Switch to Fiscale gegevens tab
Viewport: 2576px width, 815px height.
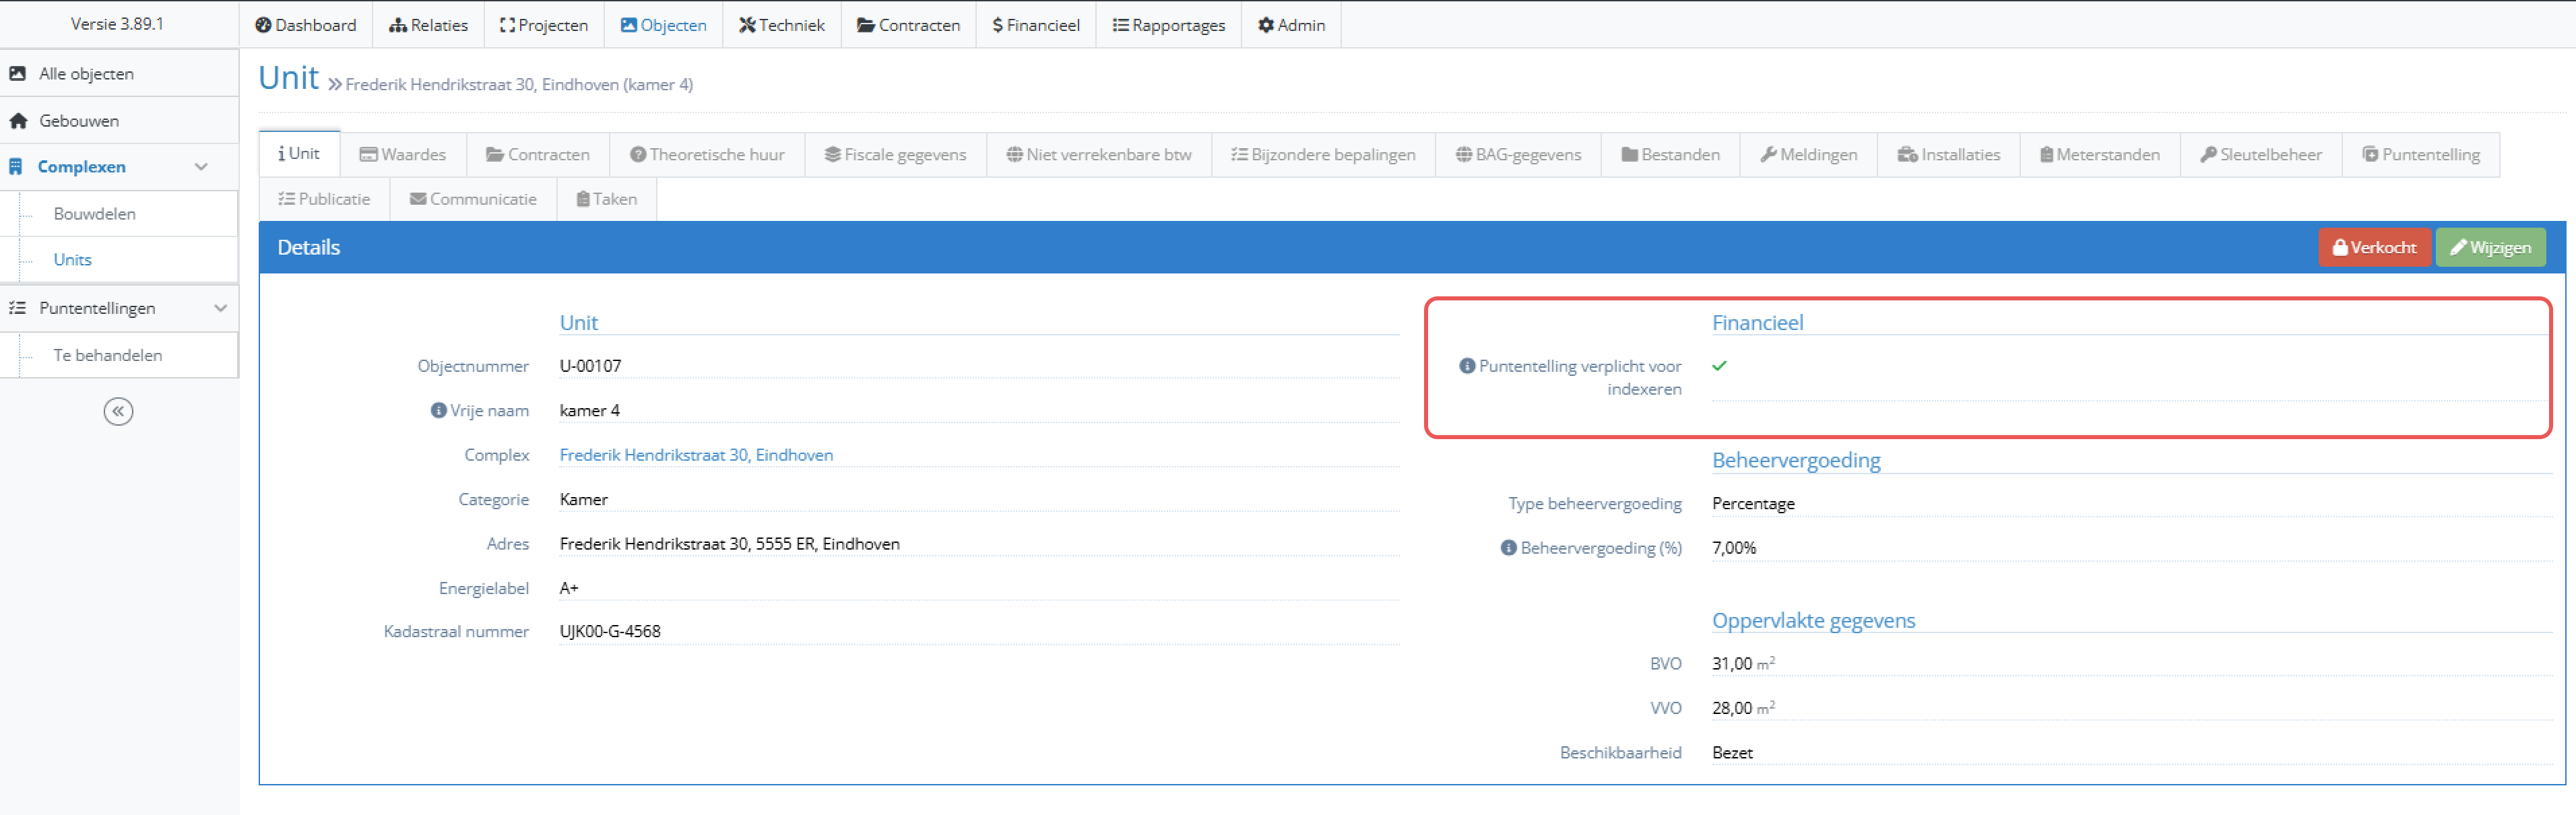[895, 154]
